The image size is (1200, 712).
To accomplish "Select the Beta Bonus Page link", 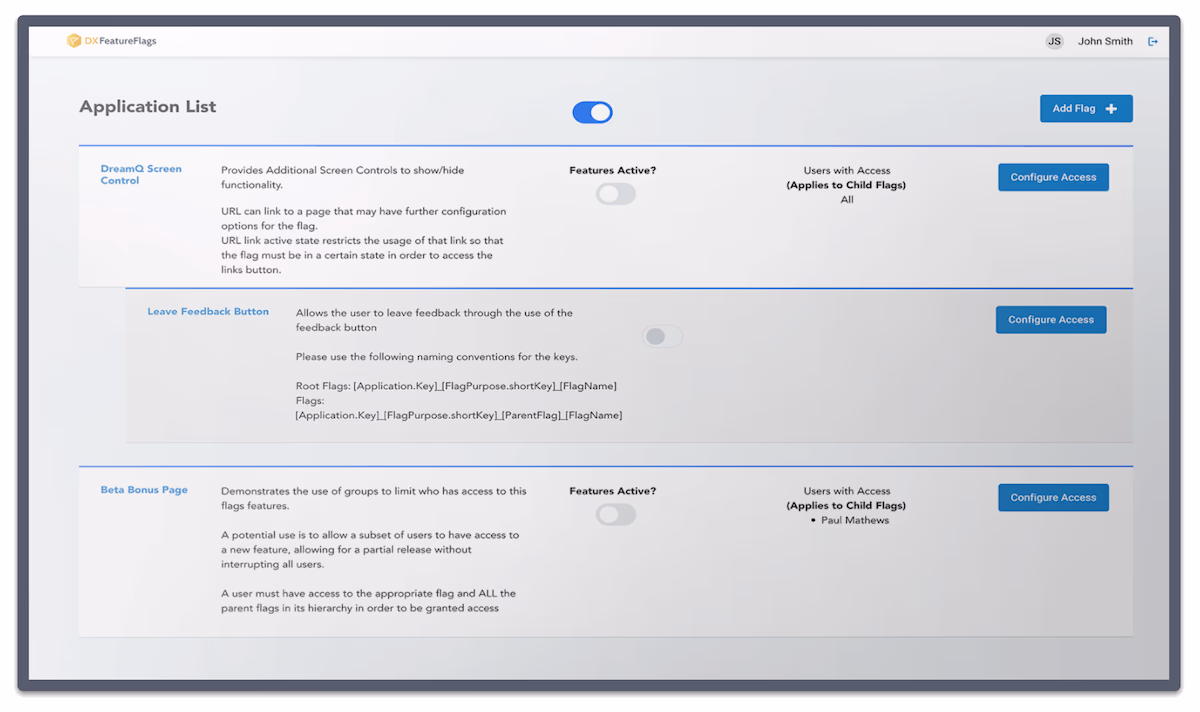I will 144,490.
